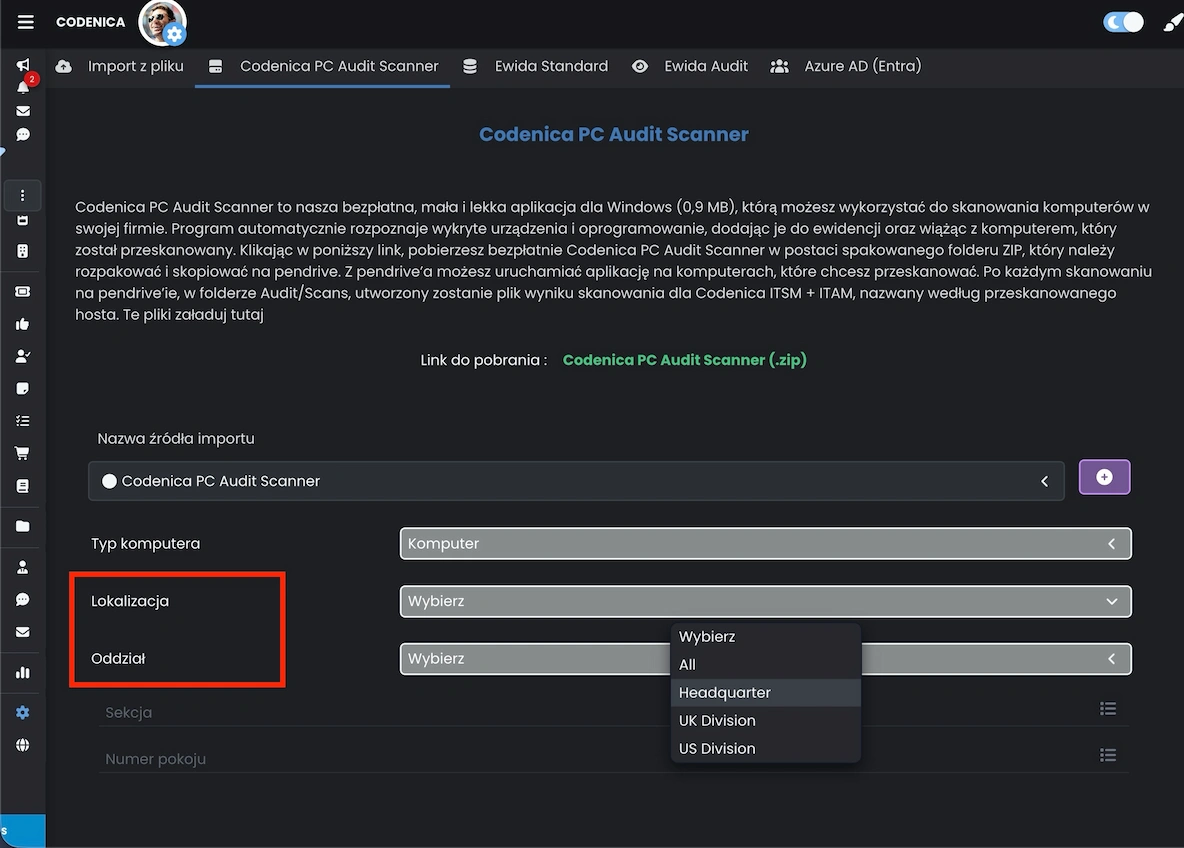Open the list picker beside Sekcja field
The height and width of the screenshot is (848, 1184).
[1108, 708]
